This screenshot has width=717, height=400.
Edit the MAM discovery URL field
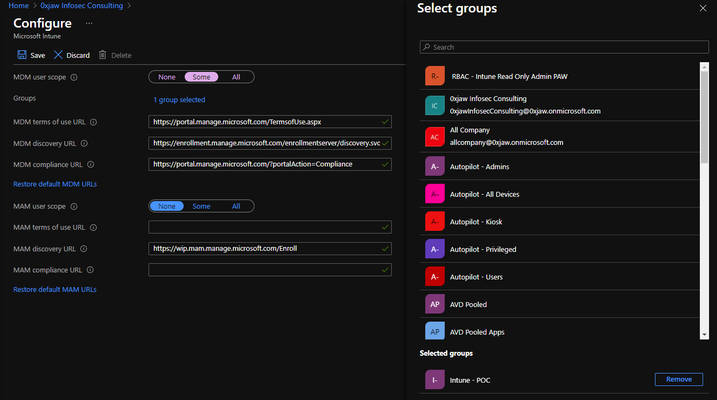(270, 248)
